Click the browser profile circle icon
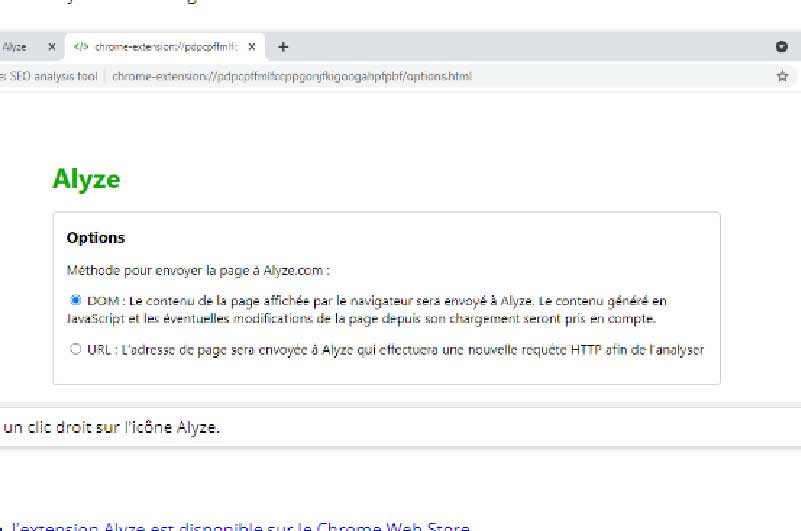This screenshot has height=531, width=801. pos(782,47)
